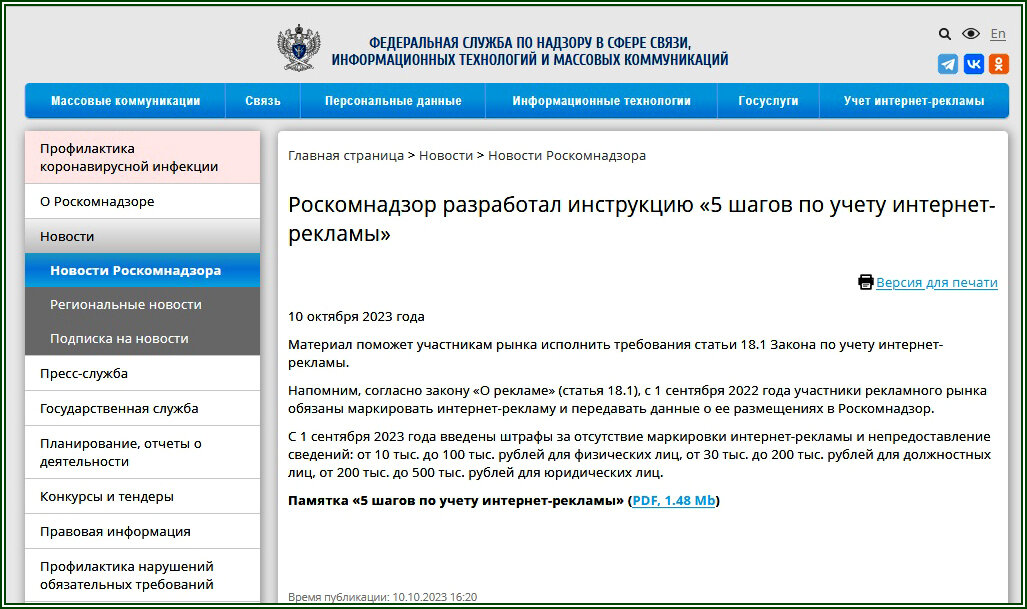Open the Связь menu
This screenshot has width=1027, height=609.
tap(263, 101)
